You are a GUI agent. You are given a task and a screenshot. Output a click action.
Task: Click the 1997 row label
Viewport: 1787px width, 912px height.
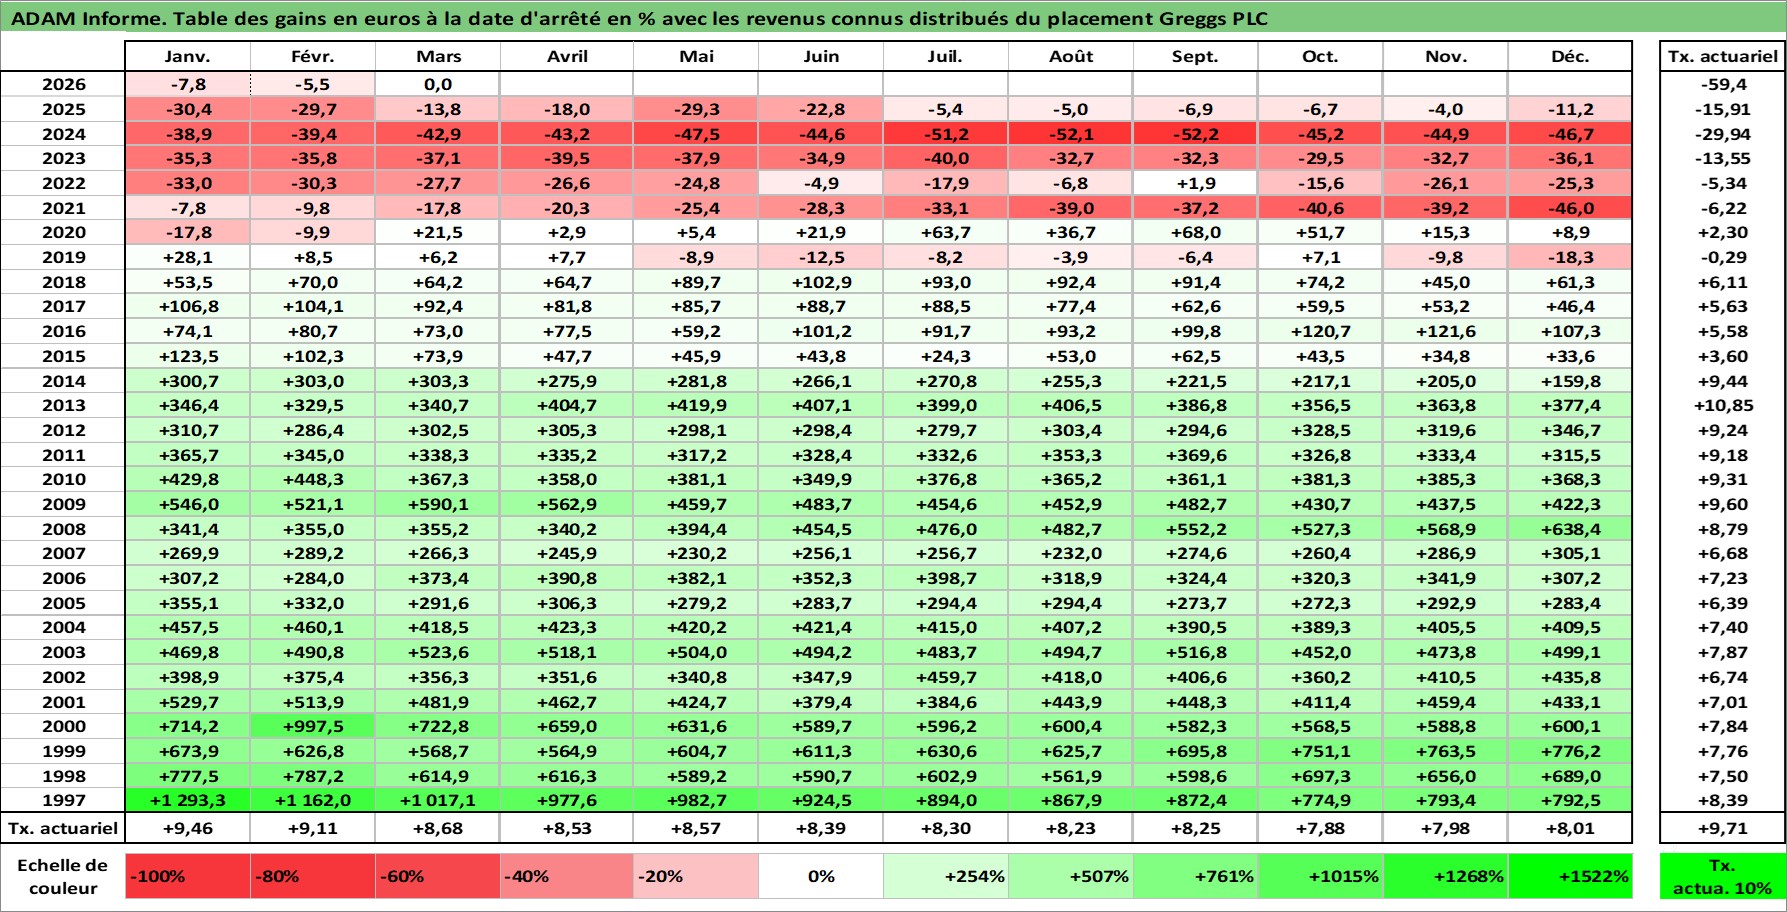[x=63, y=800]
